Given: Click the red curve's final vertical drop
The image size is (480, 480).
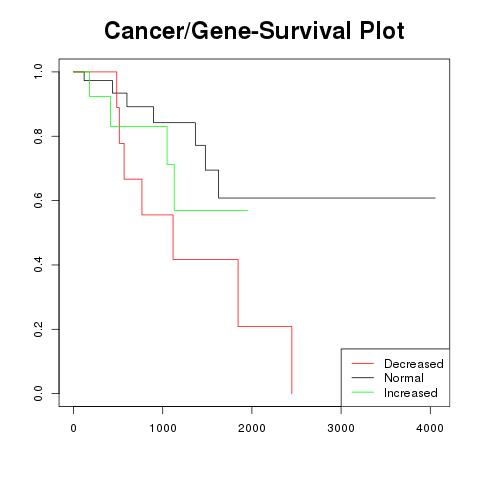Looking at the screenshot, I should pos(292,360).
